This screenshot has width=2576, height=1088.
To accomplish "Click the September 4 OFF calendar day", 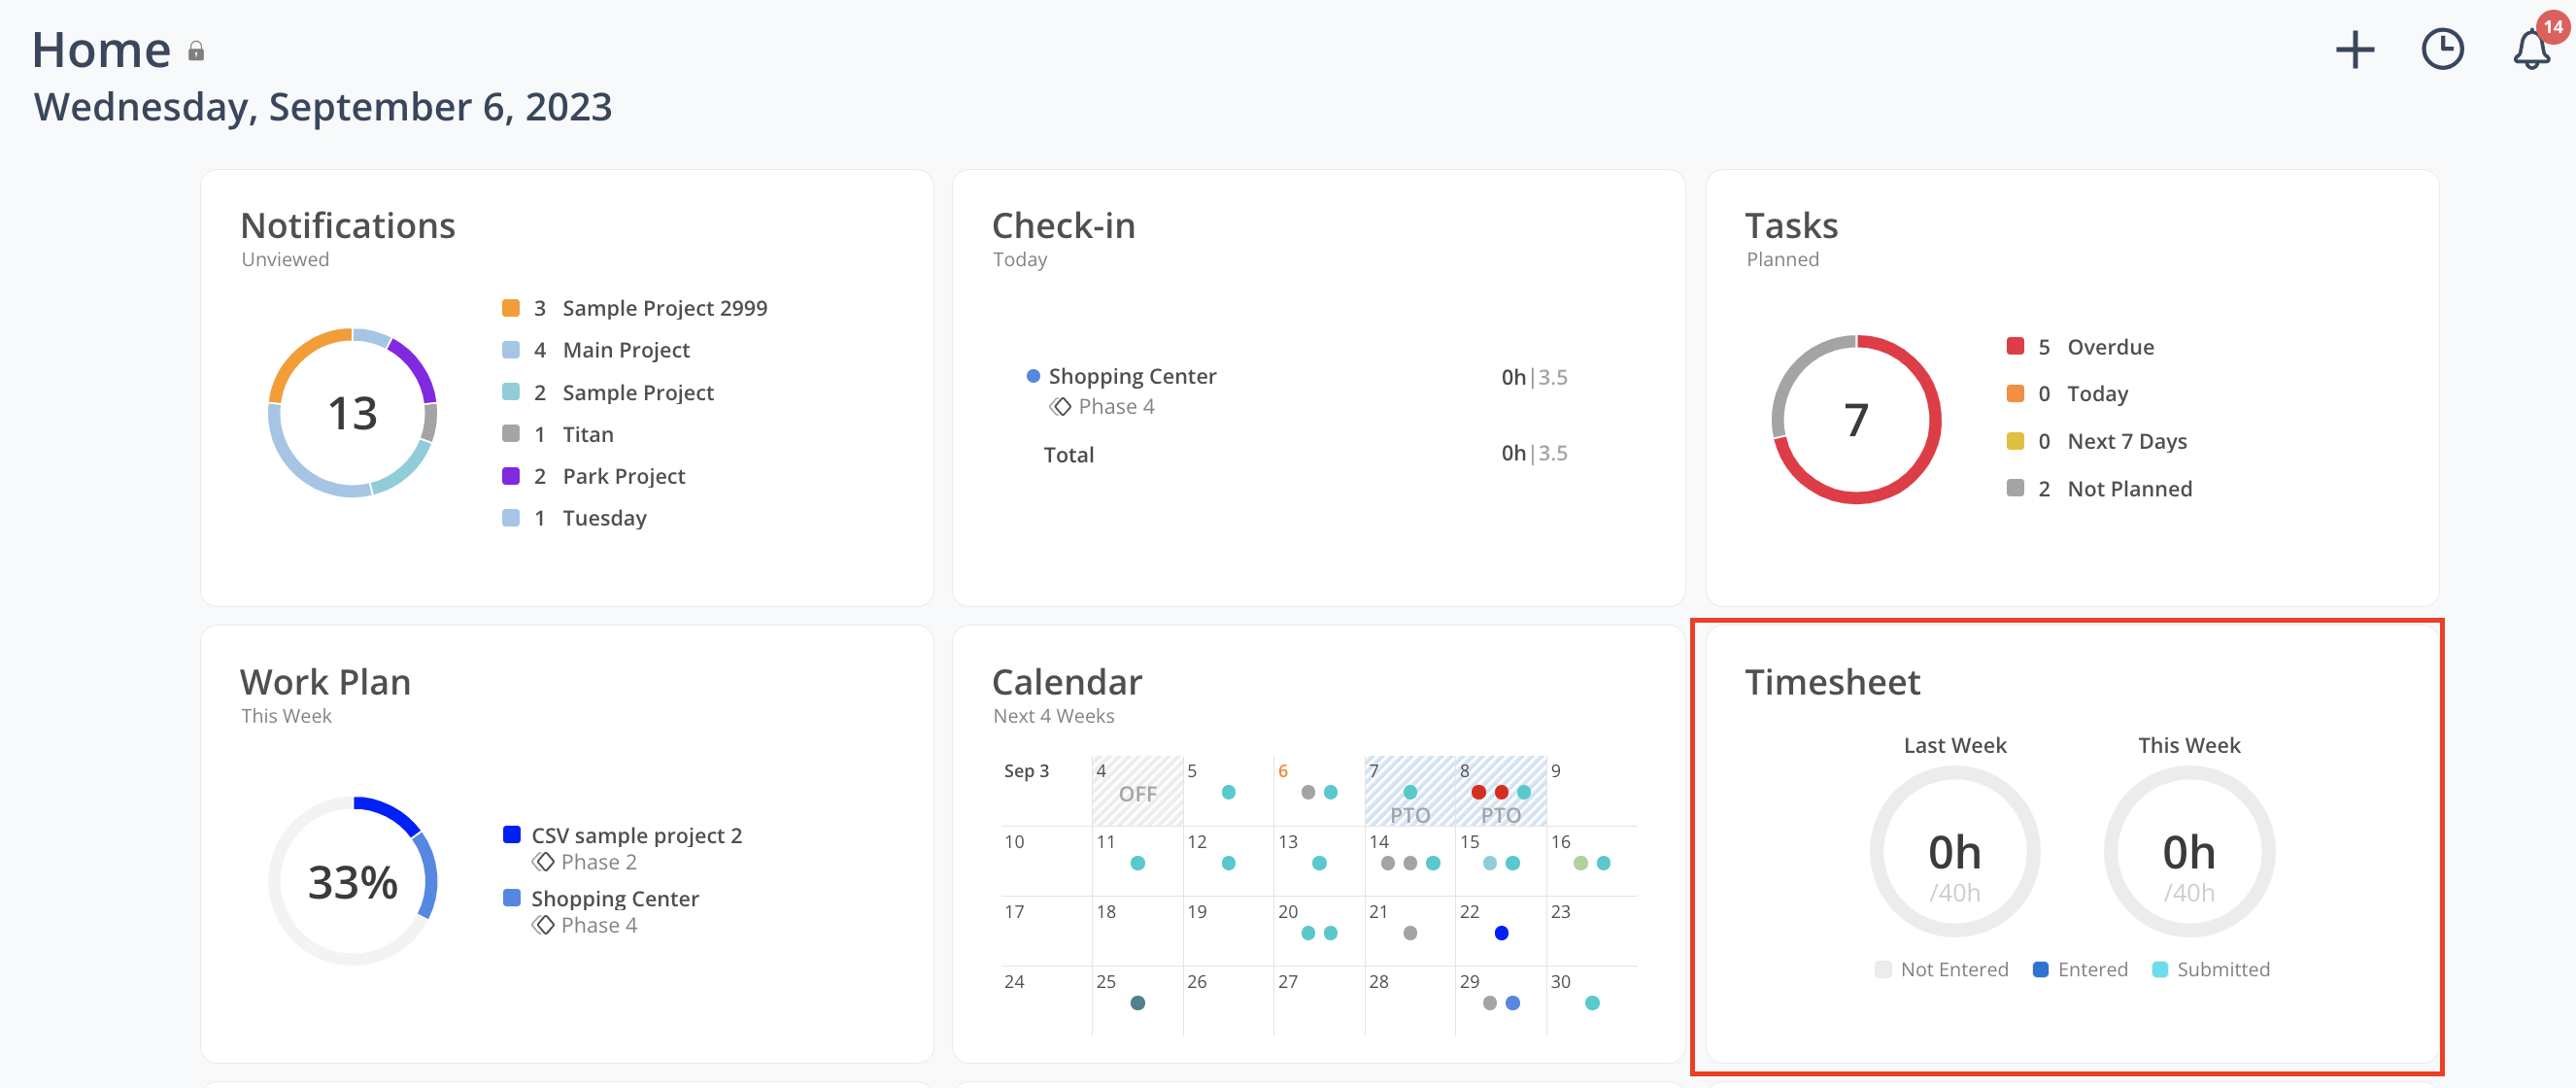I will point(1137,792).
